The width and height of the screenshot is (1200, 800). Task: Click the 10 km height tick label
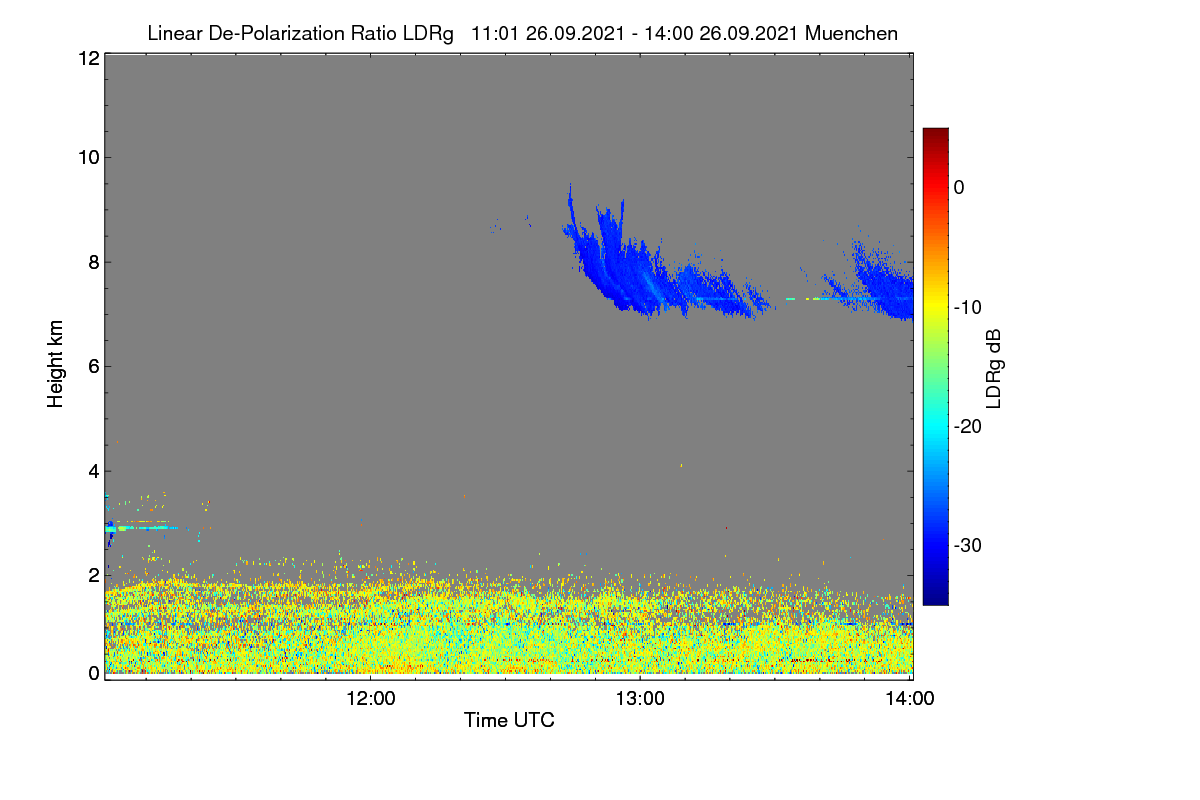coord(88,157)
